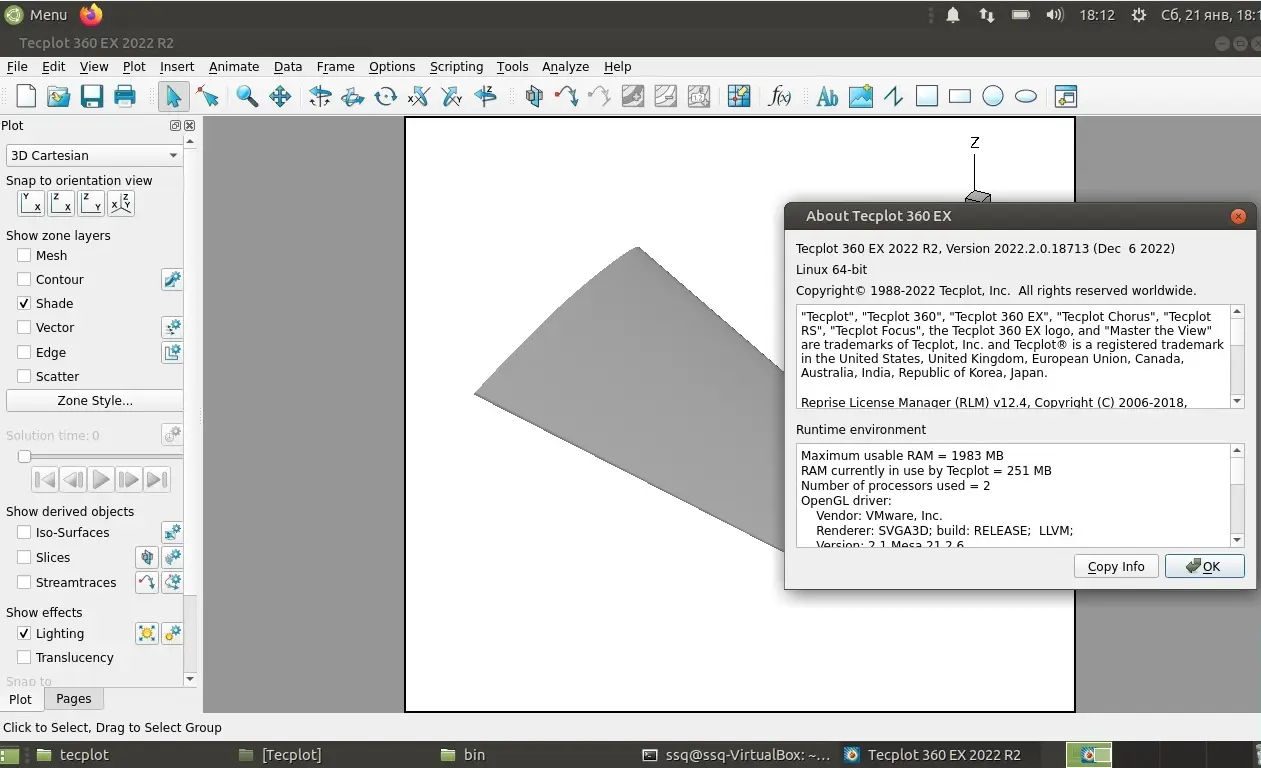
Task: Click OK in the About dialog
Action: (x=1205, y=566)
